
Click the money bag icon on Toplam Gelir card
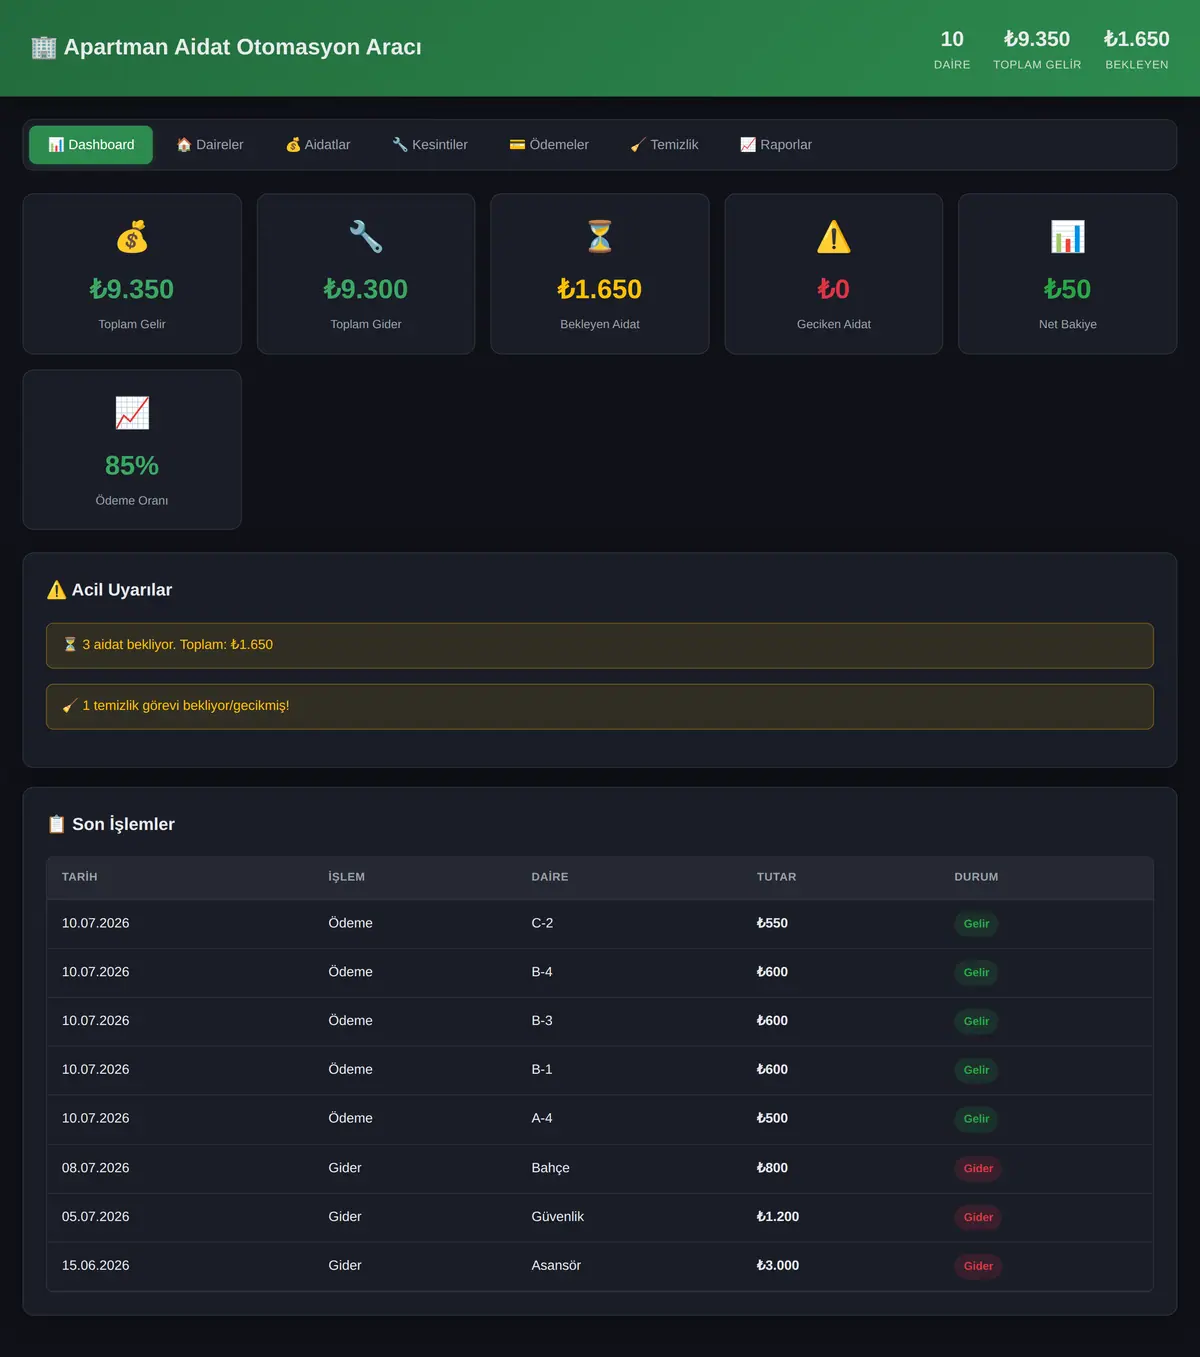click(x=132, y=237)
